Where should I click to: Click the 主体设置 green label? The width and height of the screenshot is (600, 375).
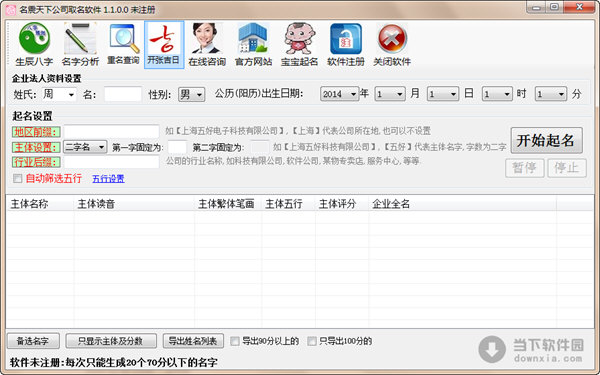(36, 147)
